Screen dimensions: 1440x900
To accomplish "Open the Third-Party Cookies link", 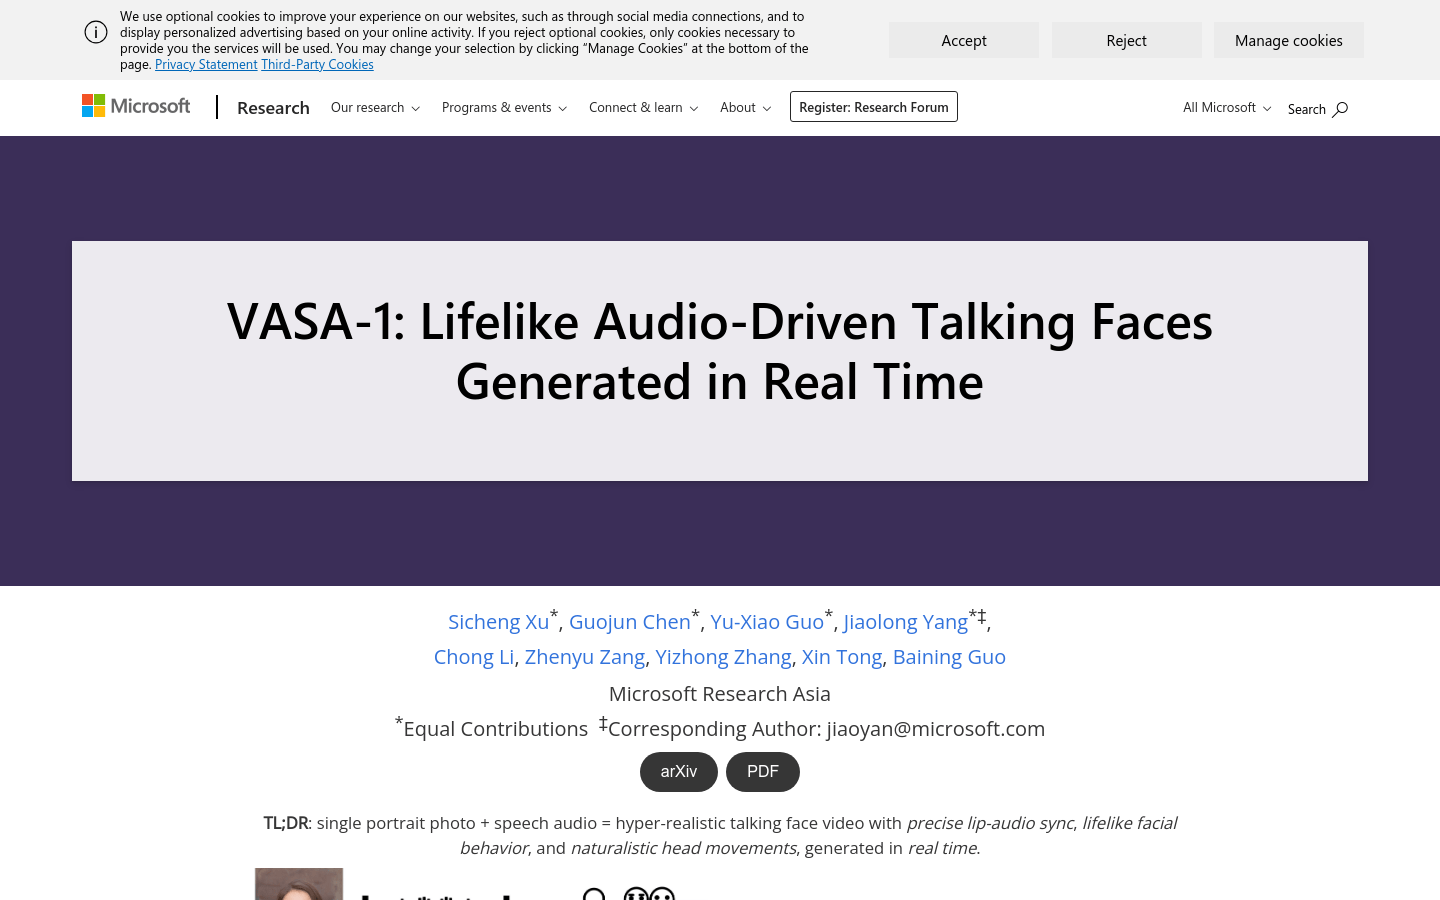I will [x=317, y=64].
